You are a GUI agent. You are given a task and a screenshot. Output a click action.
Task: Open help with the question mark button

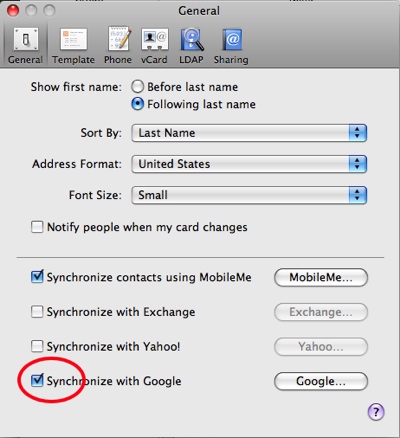pyautogui.click(x=376, y=412)
